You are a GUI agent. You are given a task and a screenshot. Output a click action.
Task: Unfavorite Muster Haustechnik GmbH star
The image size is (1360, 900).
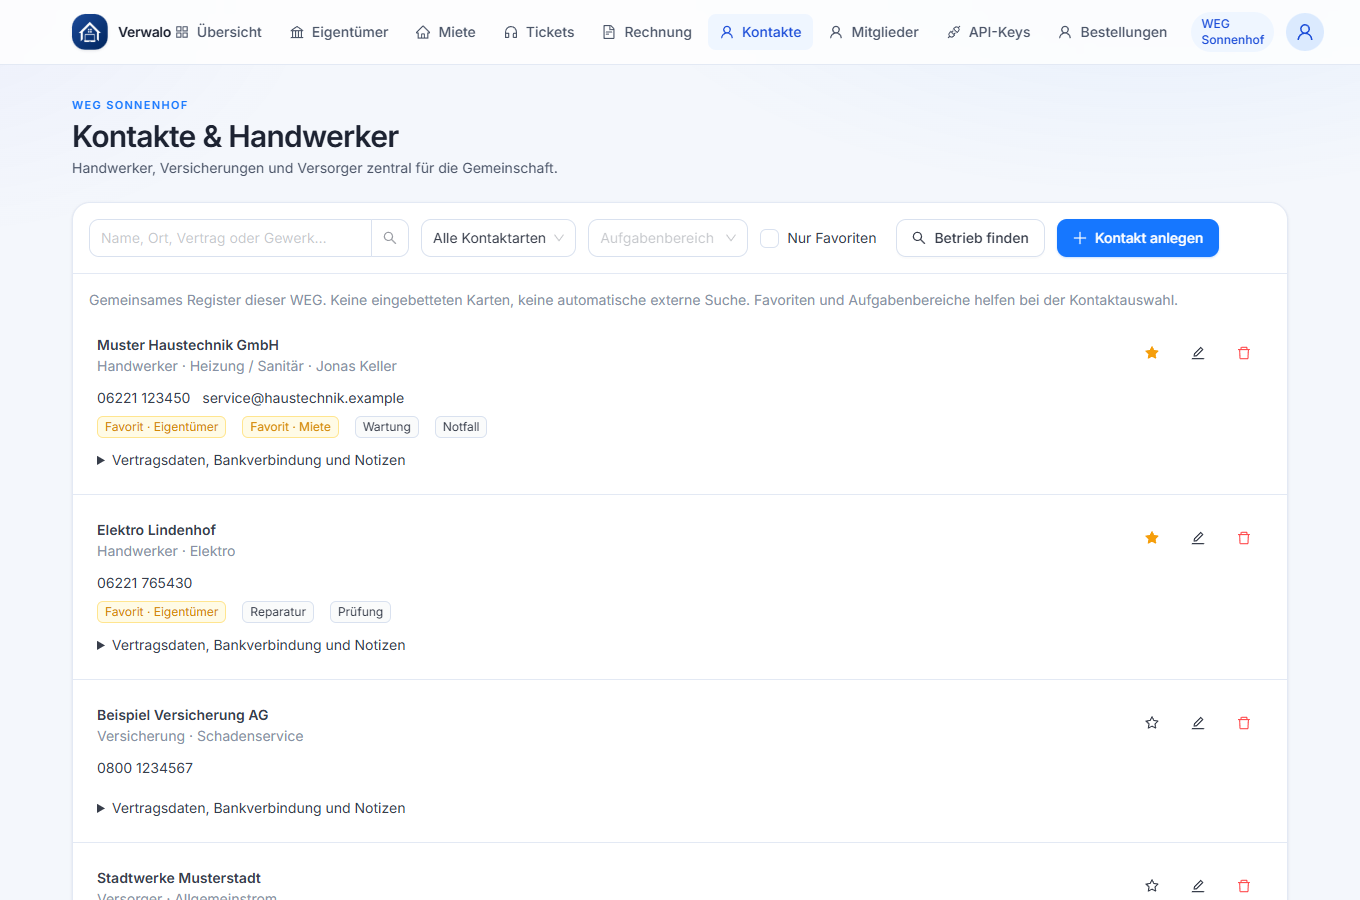[1152, 353]
